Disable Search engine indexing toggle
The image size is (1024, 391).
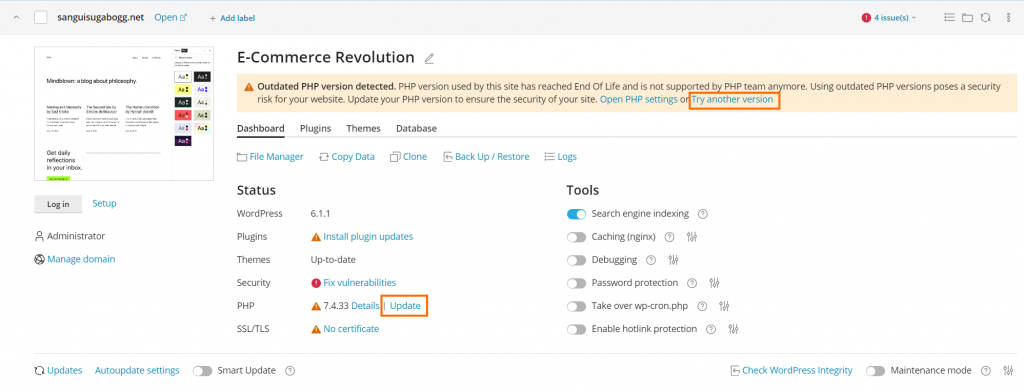tap(577, 213)
